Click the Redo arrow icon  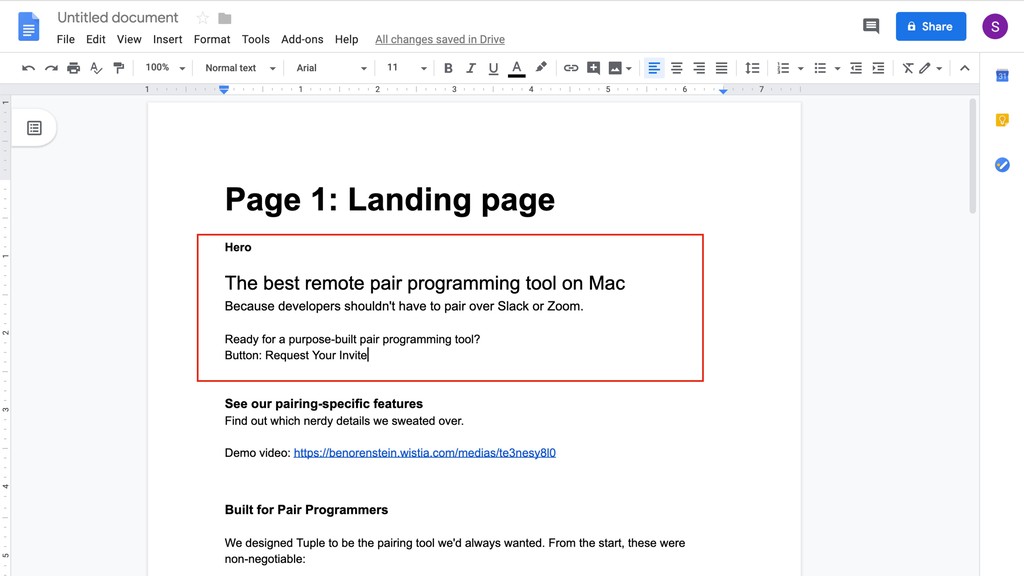51,68
